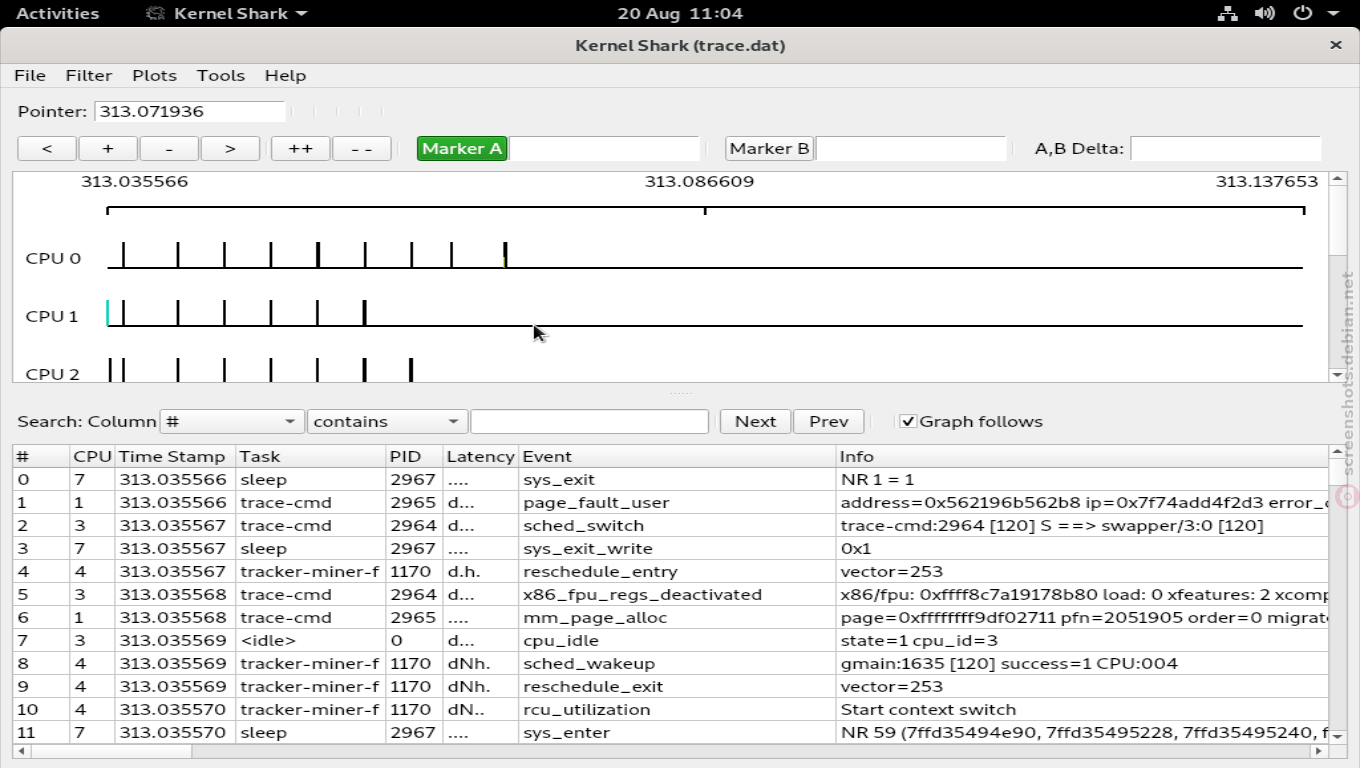Click the Prev search button
The height and width of the screenshot is (768, 1360).
[829, 422]
